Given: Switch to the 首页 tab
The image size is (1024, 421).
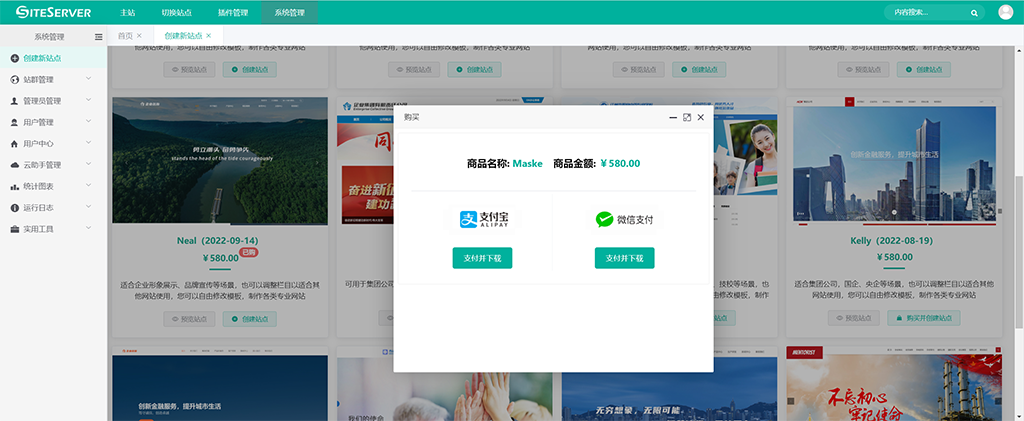Looking at the screenshot, I should tap(125, 36).
